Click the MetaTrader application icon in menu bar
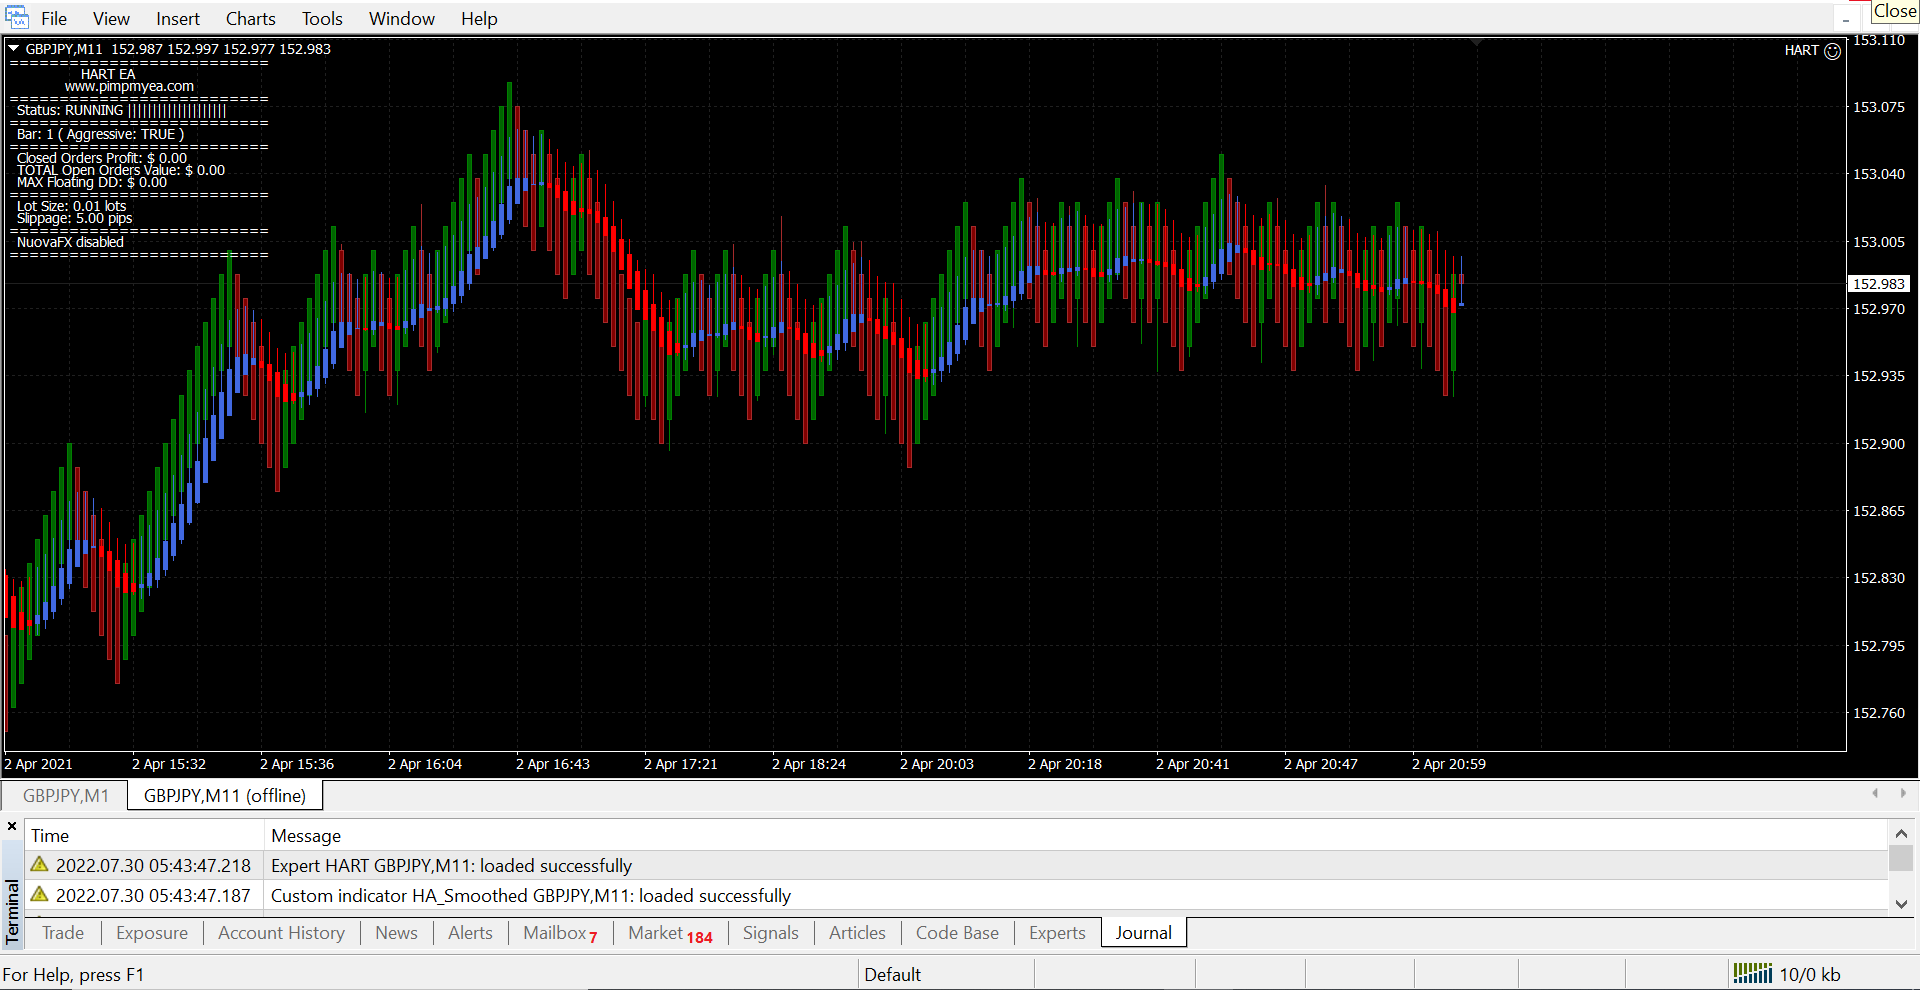This screenshot has height=990, width=1920. (x=17, y=18)
